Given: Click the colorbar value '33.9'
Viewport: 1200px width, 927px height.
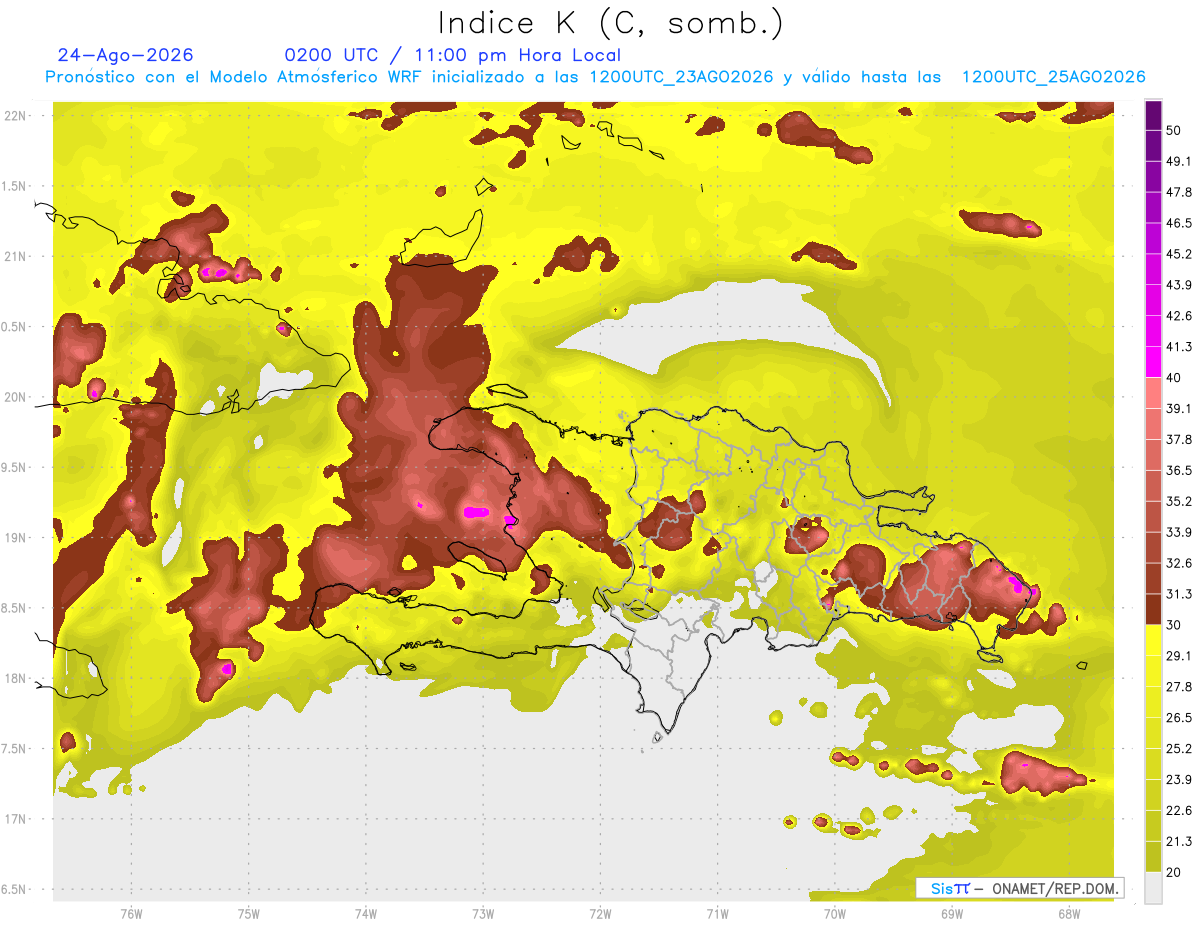Looking at the screenshot, I should pyautogui.click(x=1179, y=532).
